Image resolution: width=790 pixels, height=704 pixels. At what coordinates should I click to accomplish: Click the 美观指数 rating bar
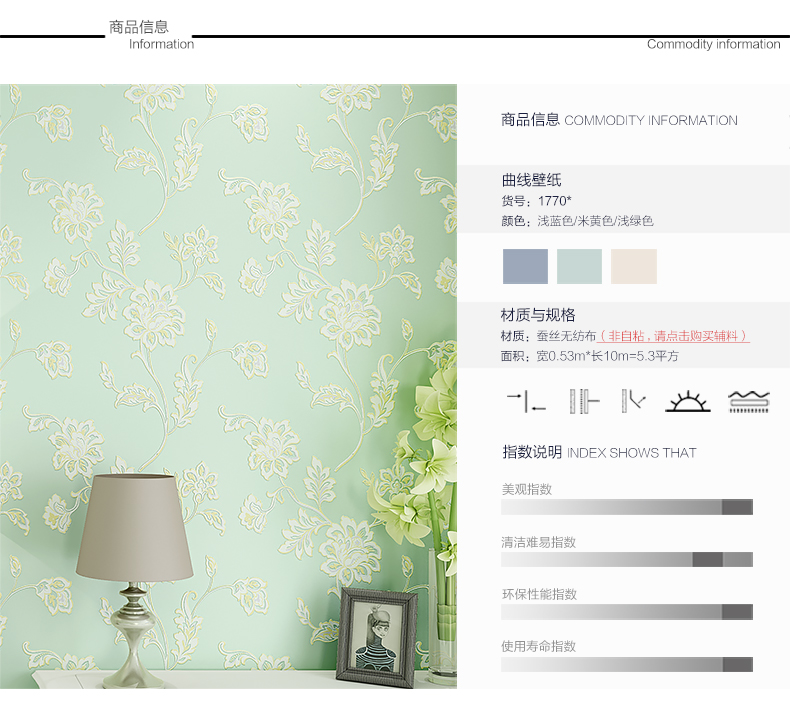[x=627, y=507]
